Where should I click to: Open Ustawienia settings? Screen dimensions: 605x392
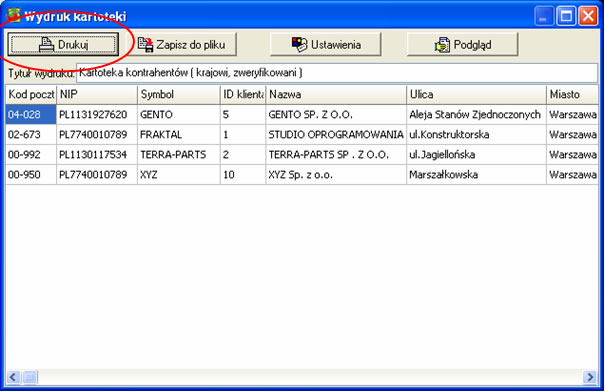(326, 45)
